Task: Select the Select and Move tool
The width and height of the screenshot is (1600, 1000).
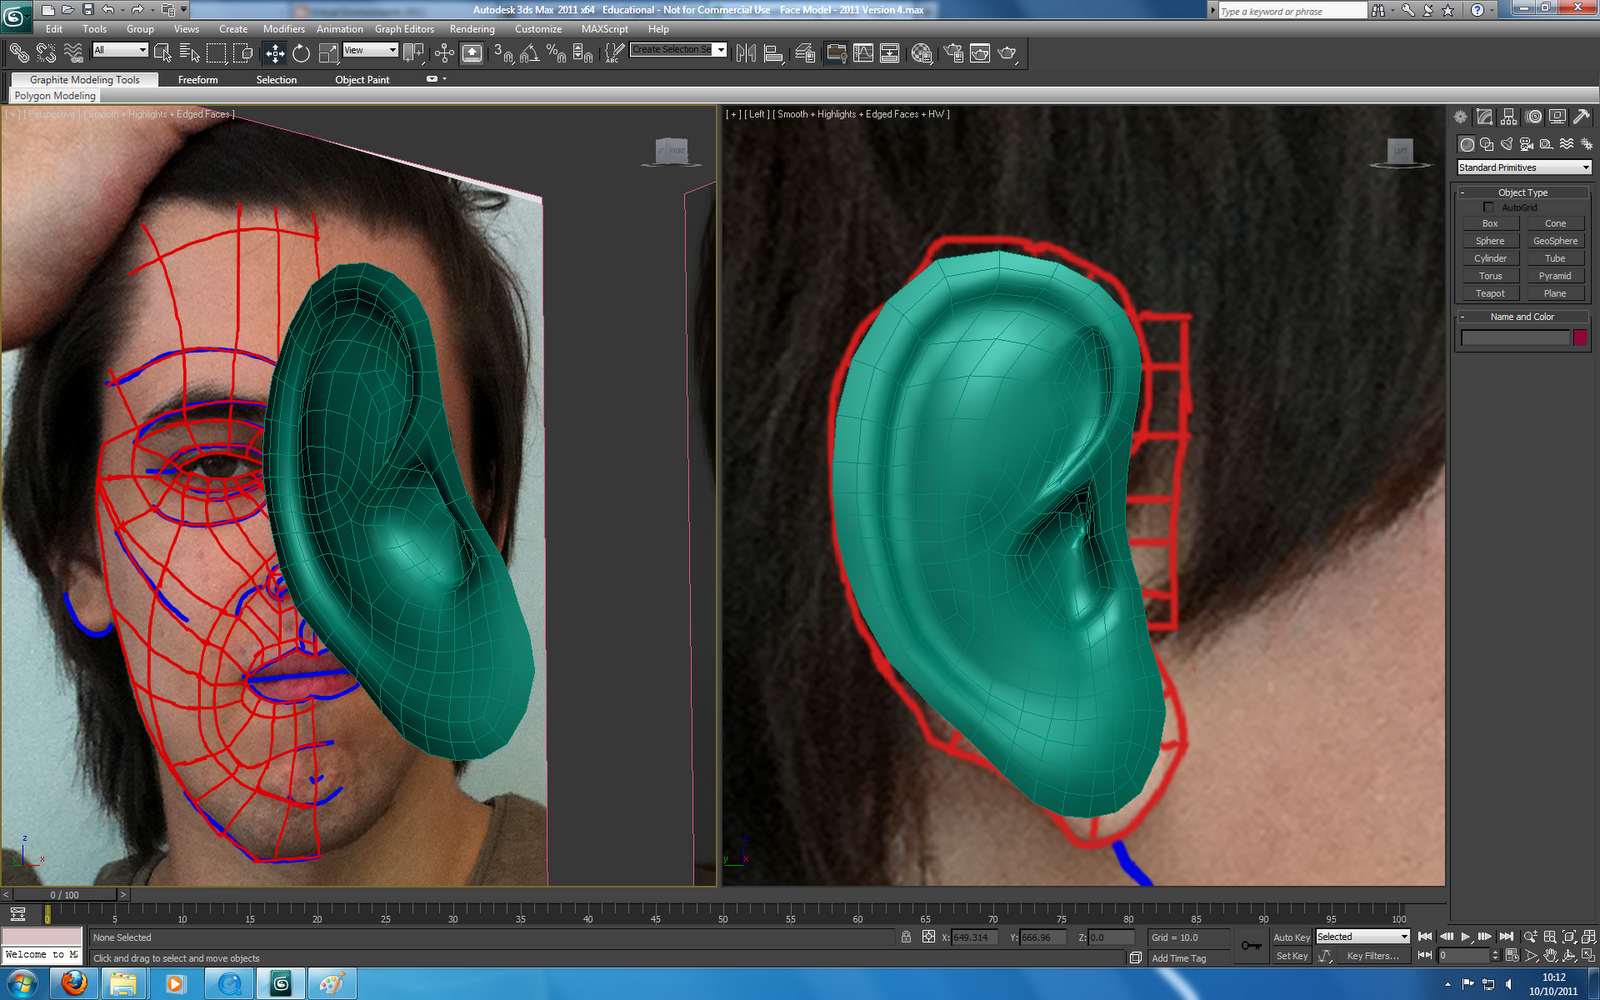Action: (x=273, y=53)
